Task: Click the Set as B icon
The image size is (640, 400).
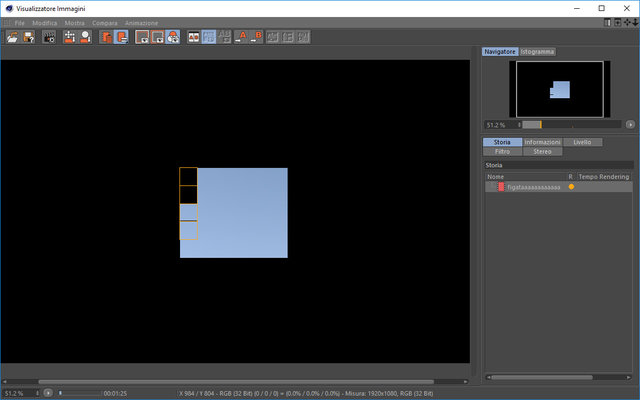Action: pos(257,37)
